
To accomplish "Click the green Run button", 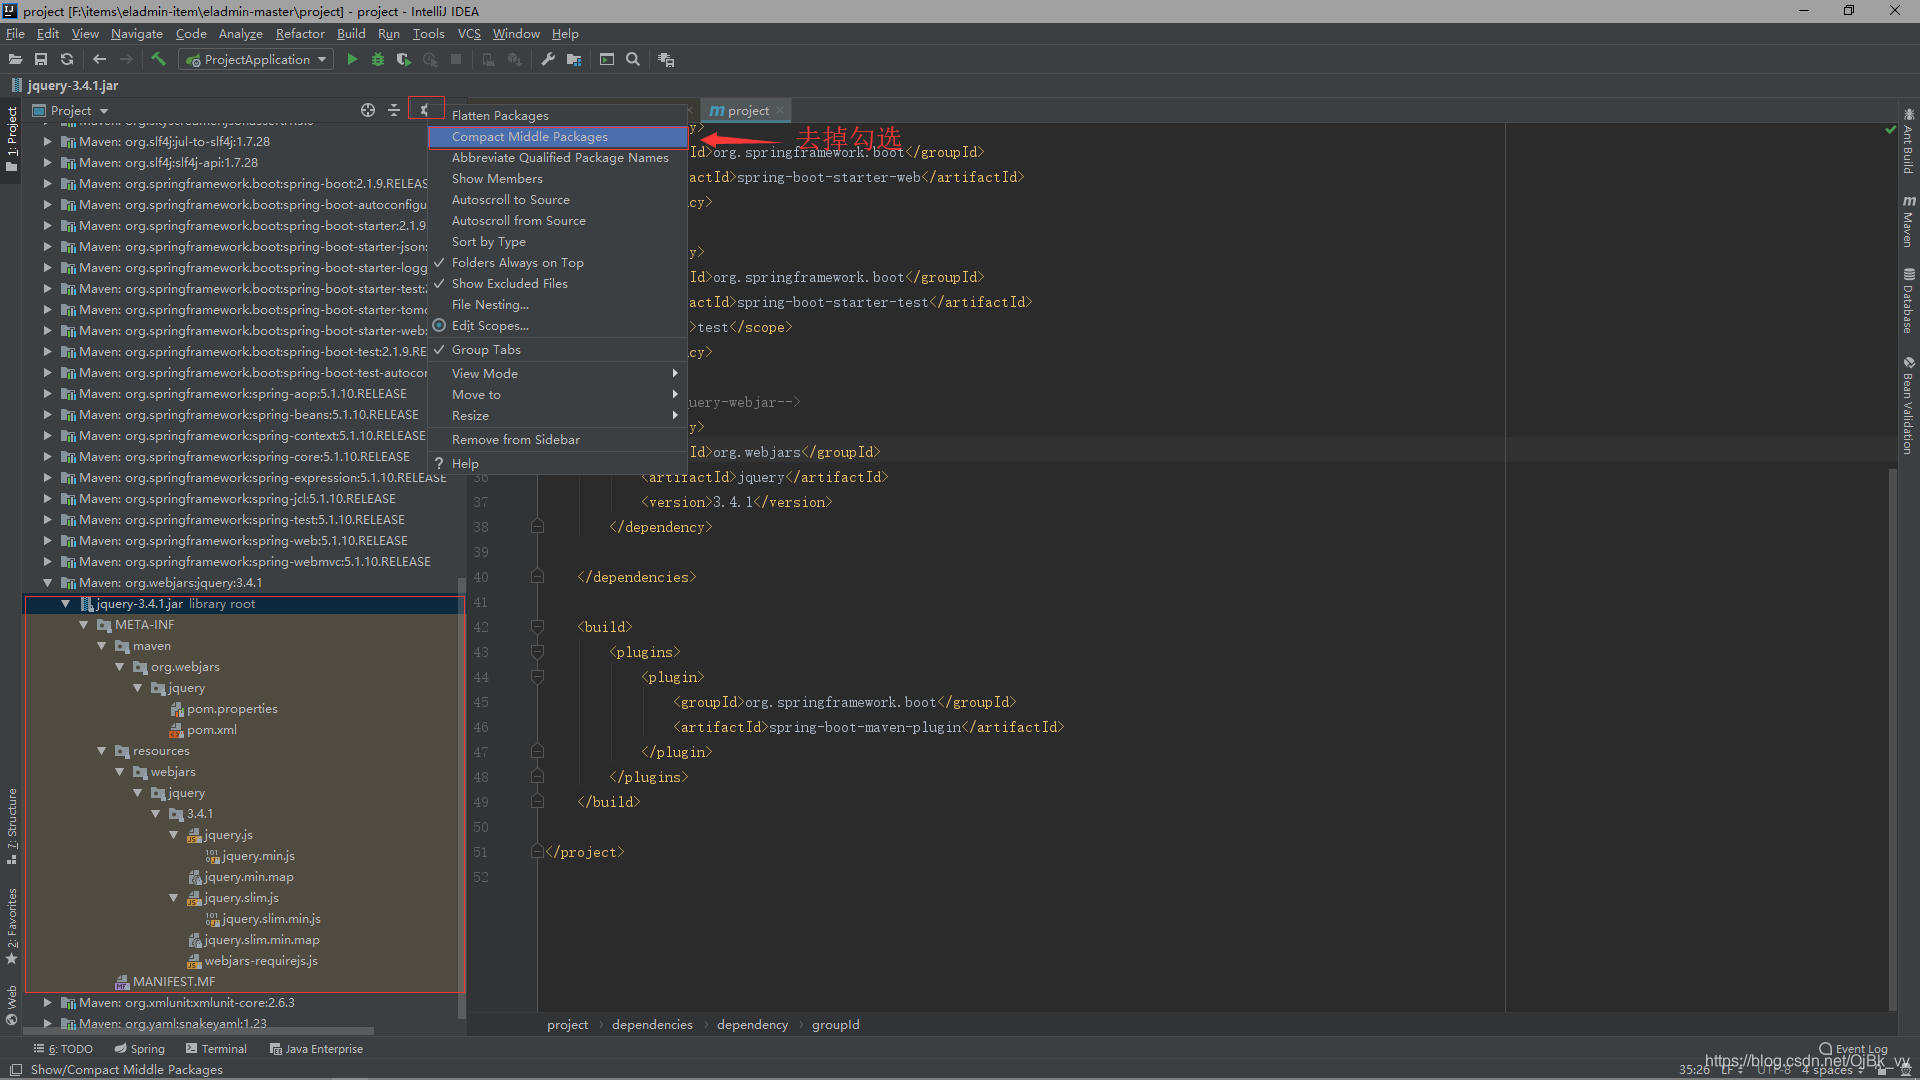I will point(352,60).
